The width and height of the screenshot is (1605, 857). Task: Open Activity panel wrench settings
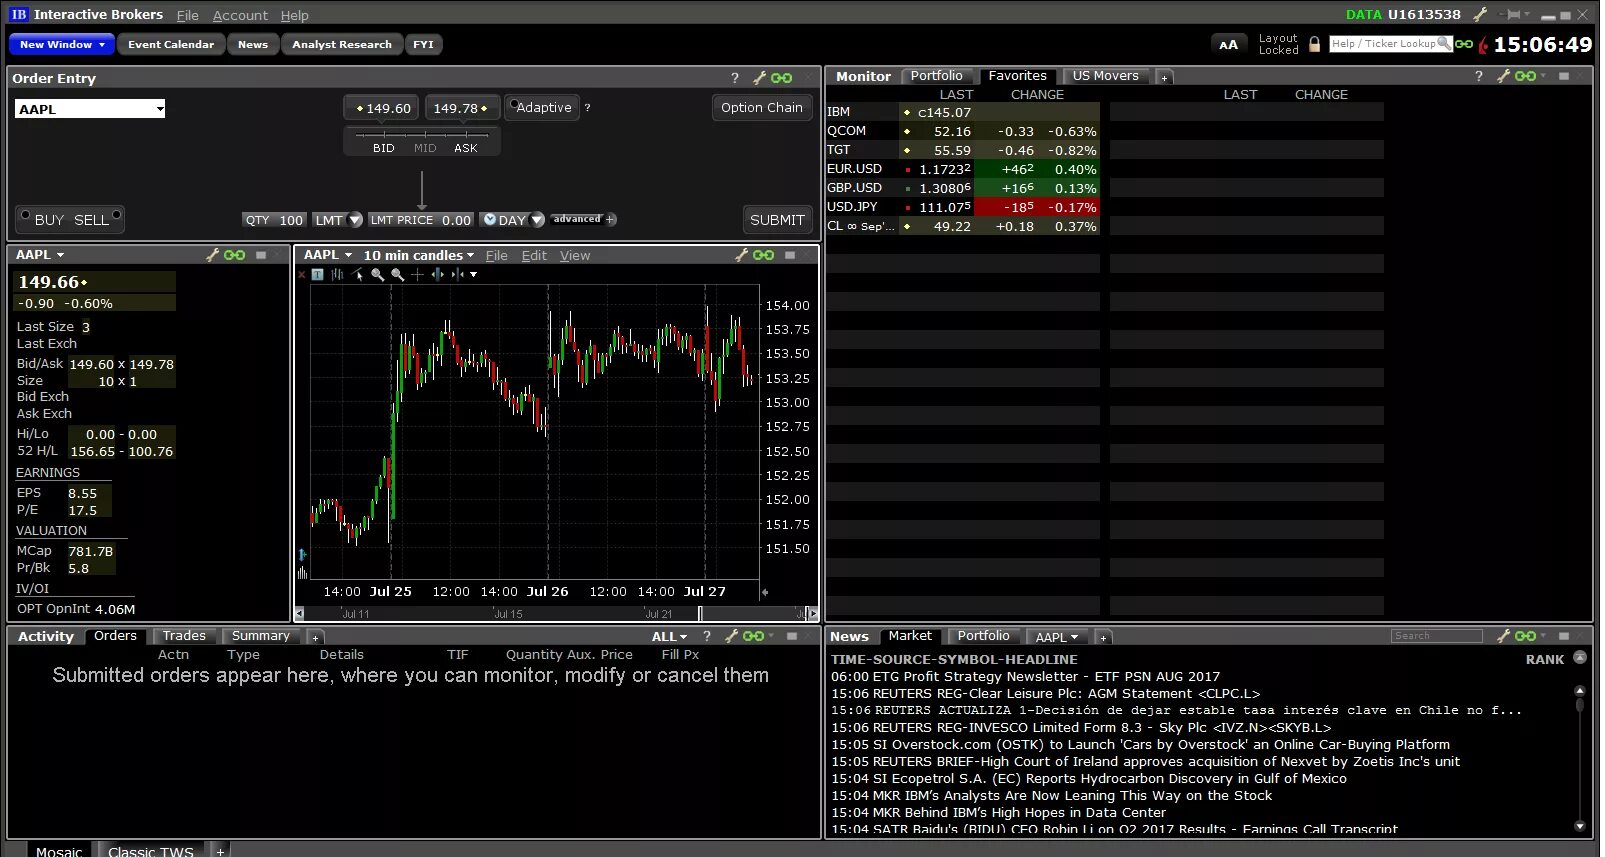[731, 636]
